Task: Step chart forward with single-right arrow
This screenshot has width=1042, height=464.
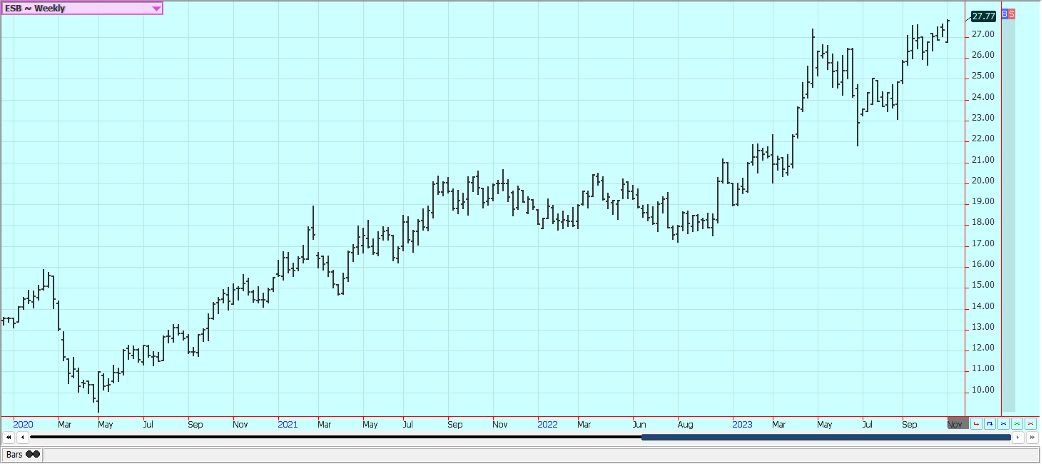Action: click(x=1018, y=437)
